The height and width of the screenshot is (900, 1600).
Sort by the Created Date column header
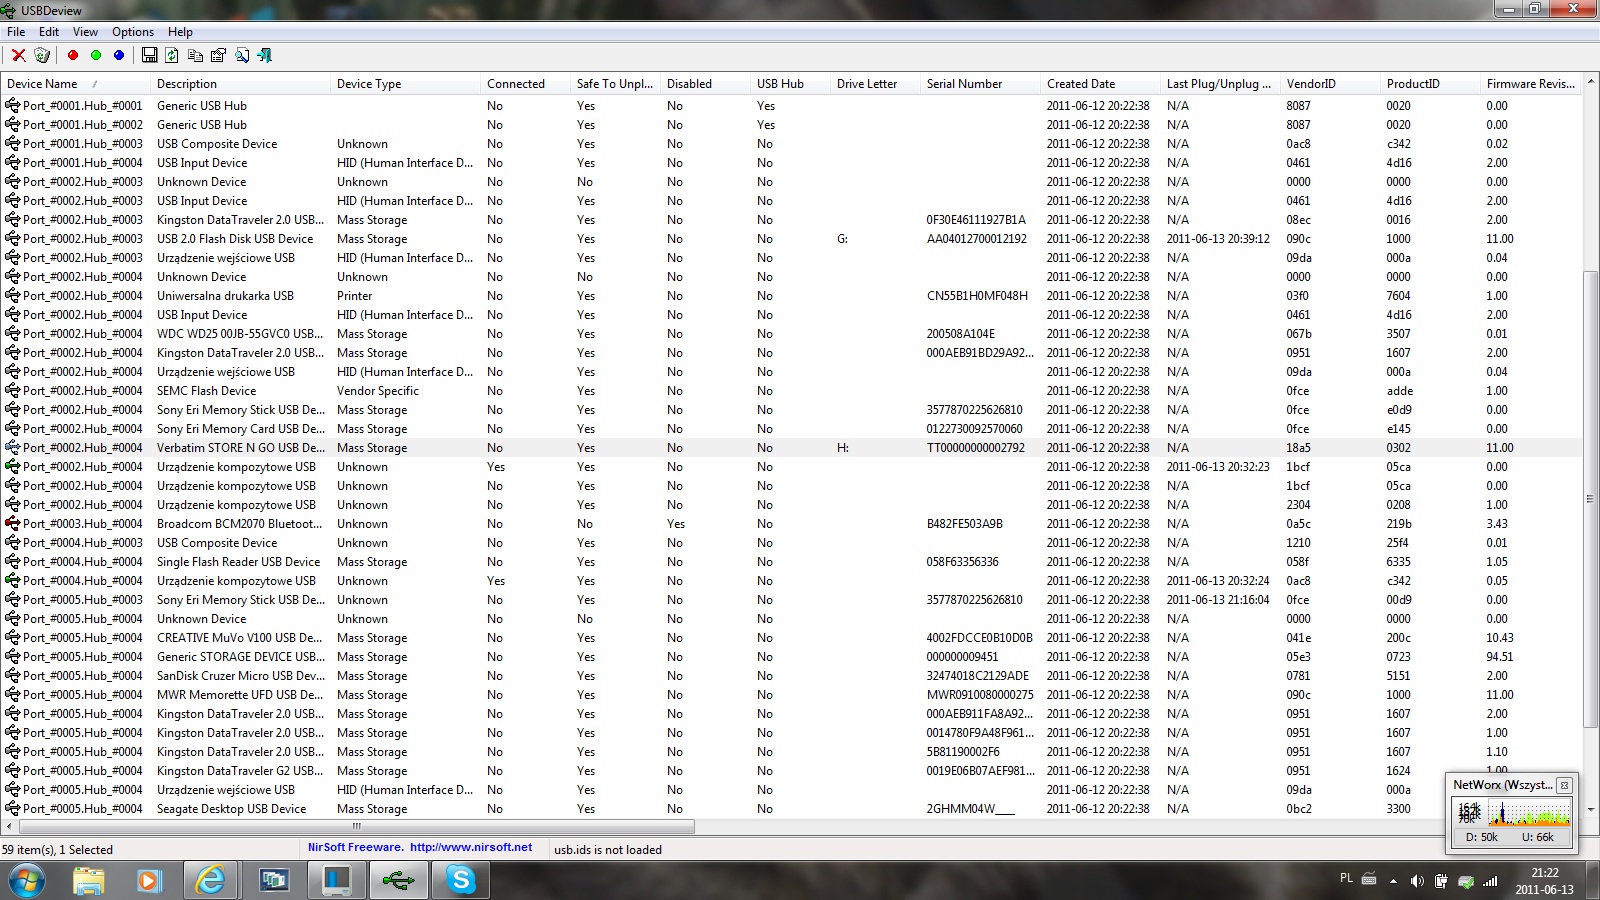[1100, 84]
